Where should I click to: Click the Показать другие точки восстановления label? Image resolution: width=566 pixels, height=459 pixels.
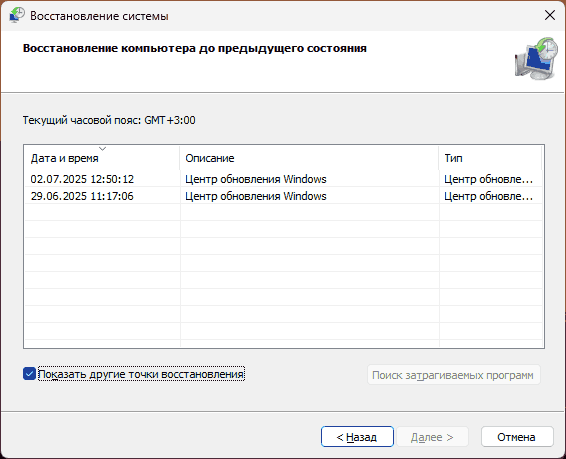(x=141, y=374)
